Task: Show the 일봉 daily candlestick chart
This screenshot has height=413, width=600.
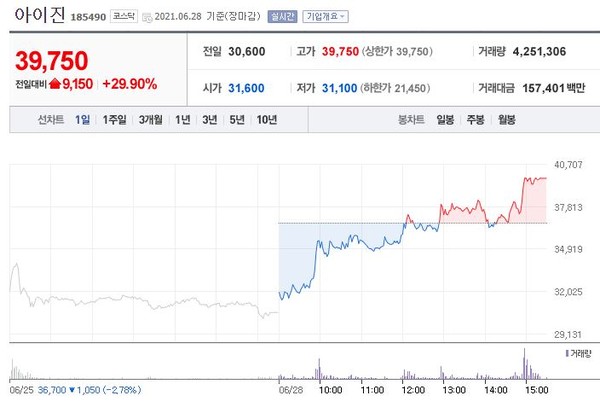Action: coord(446,120)
